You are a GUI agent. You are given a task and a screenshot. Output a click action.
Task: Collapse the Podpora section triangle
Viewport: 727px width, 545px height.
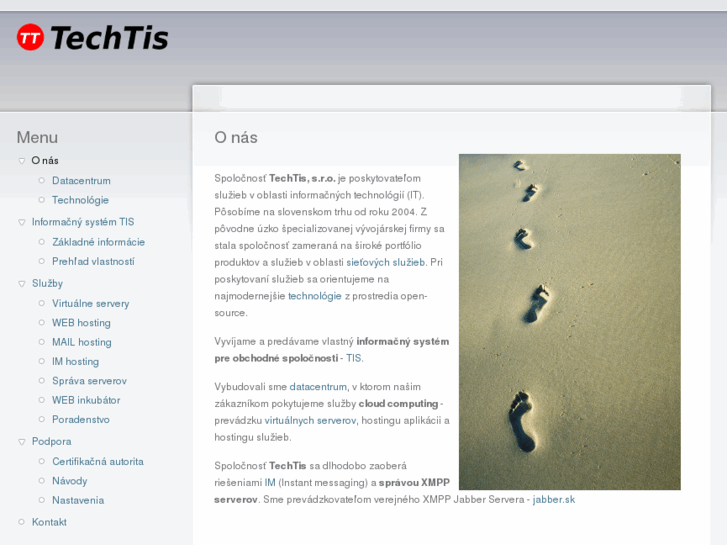(x=21, y=442)
